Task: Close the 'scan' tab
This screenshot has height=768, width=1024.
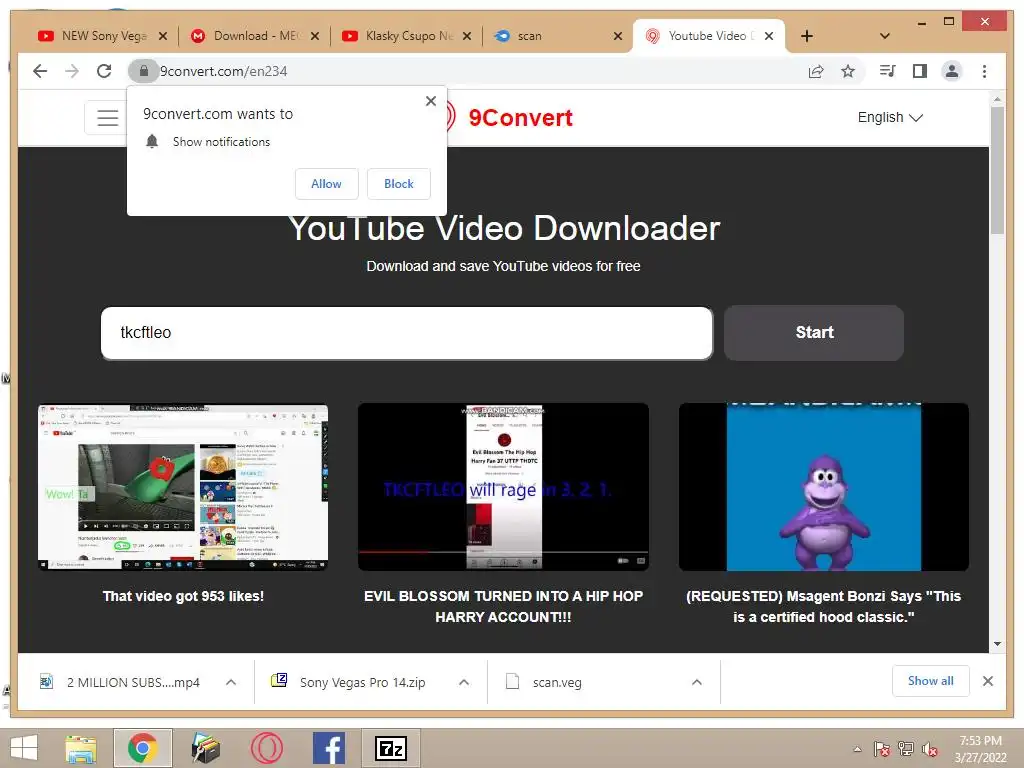Action: click(x=618, y=36)
